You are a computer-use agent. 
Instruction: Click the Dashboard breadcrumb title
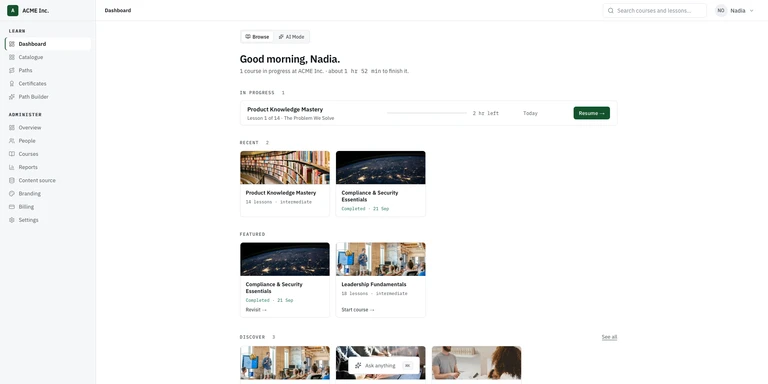click(118, 10)
